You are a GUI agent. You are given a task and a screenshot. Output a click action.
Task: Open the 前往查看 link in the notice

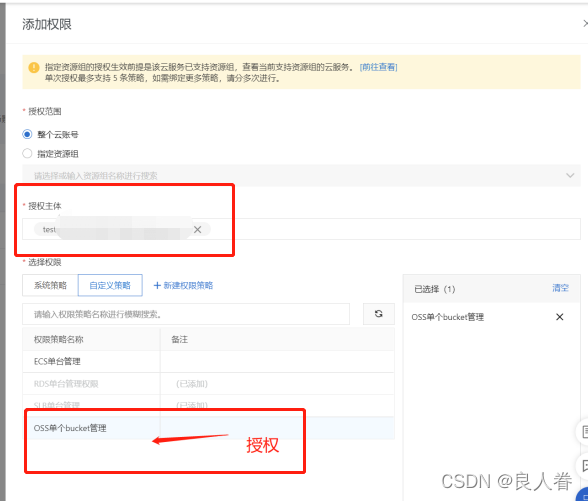point(378,67)
